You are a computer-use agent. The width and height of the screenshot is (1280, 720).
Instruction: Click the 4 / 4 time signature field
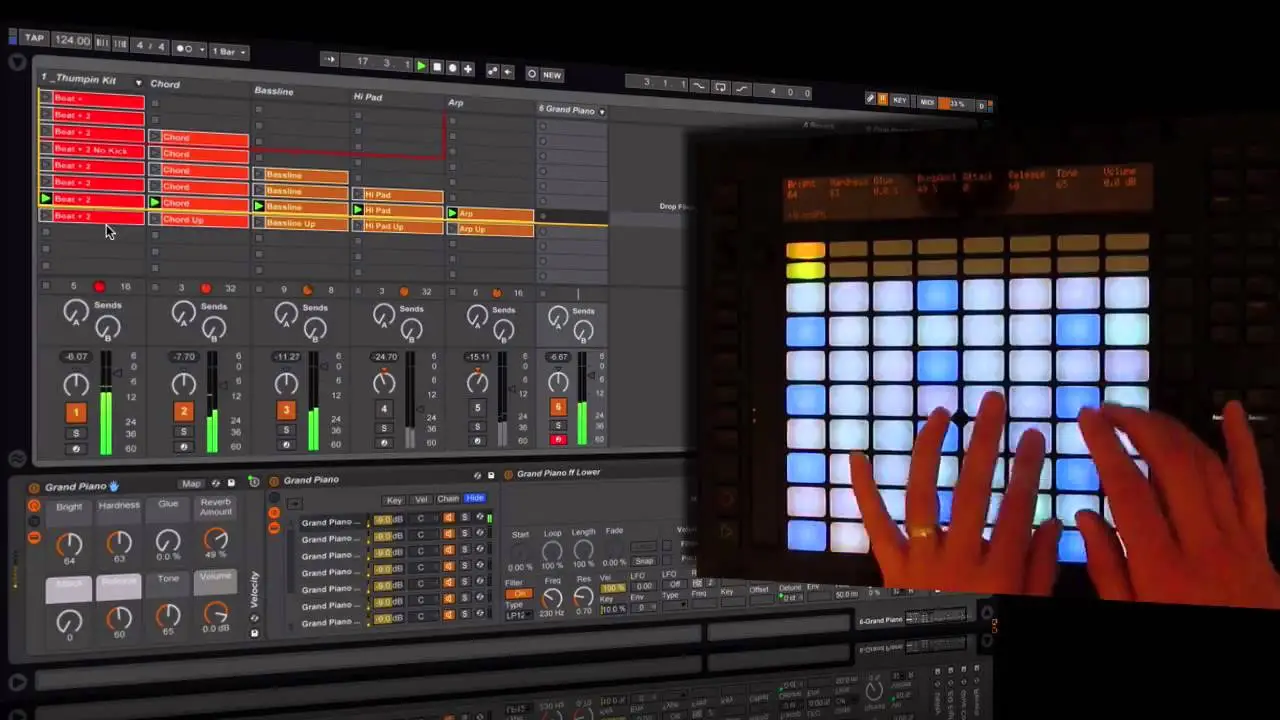pyautogui.click(x=150, y=46)
